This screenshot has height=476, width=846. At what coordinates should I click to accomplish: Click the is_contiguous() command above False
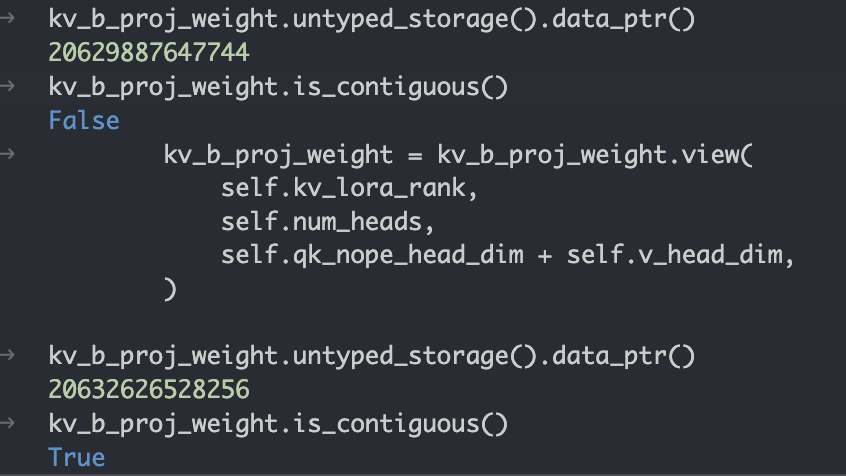[x=278, y=87]
